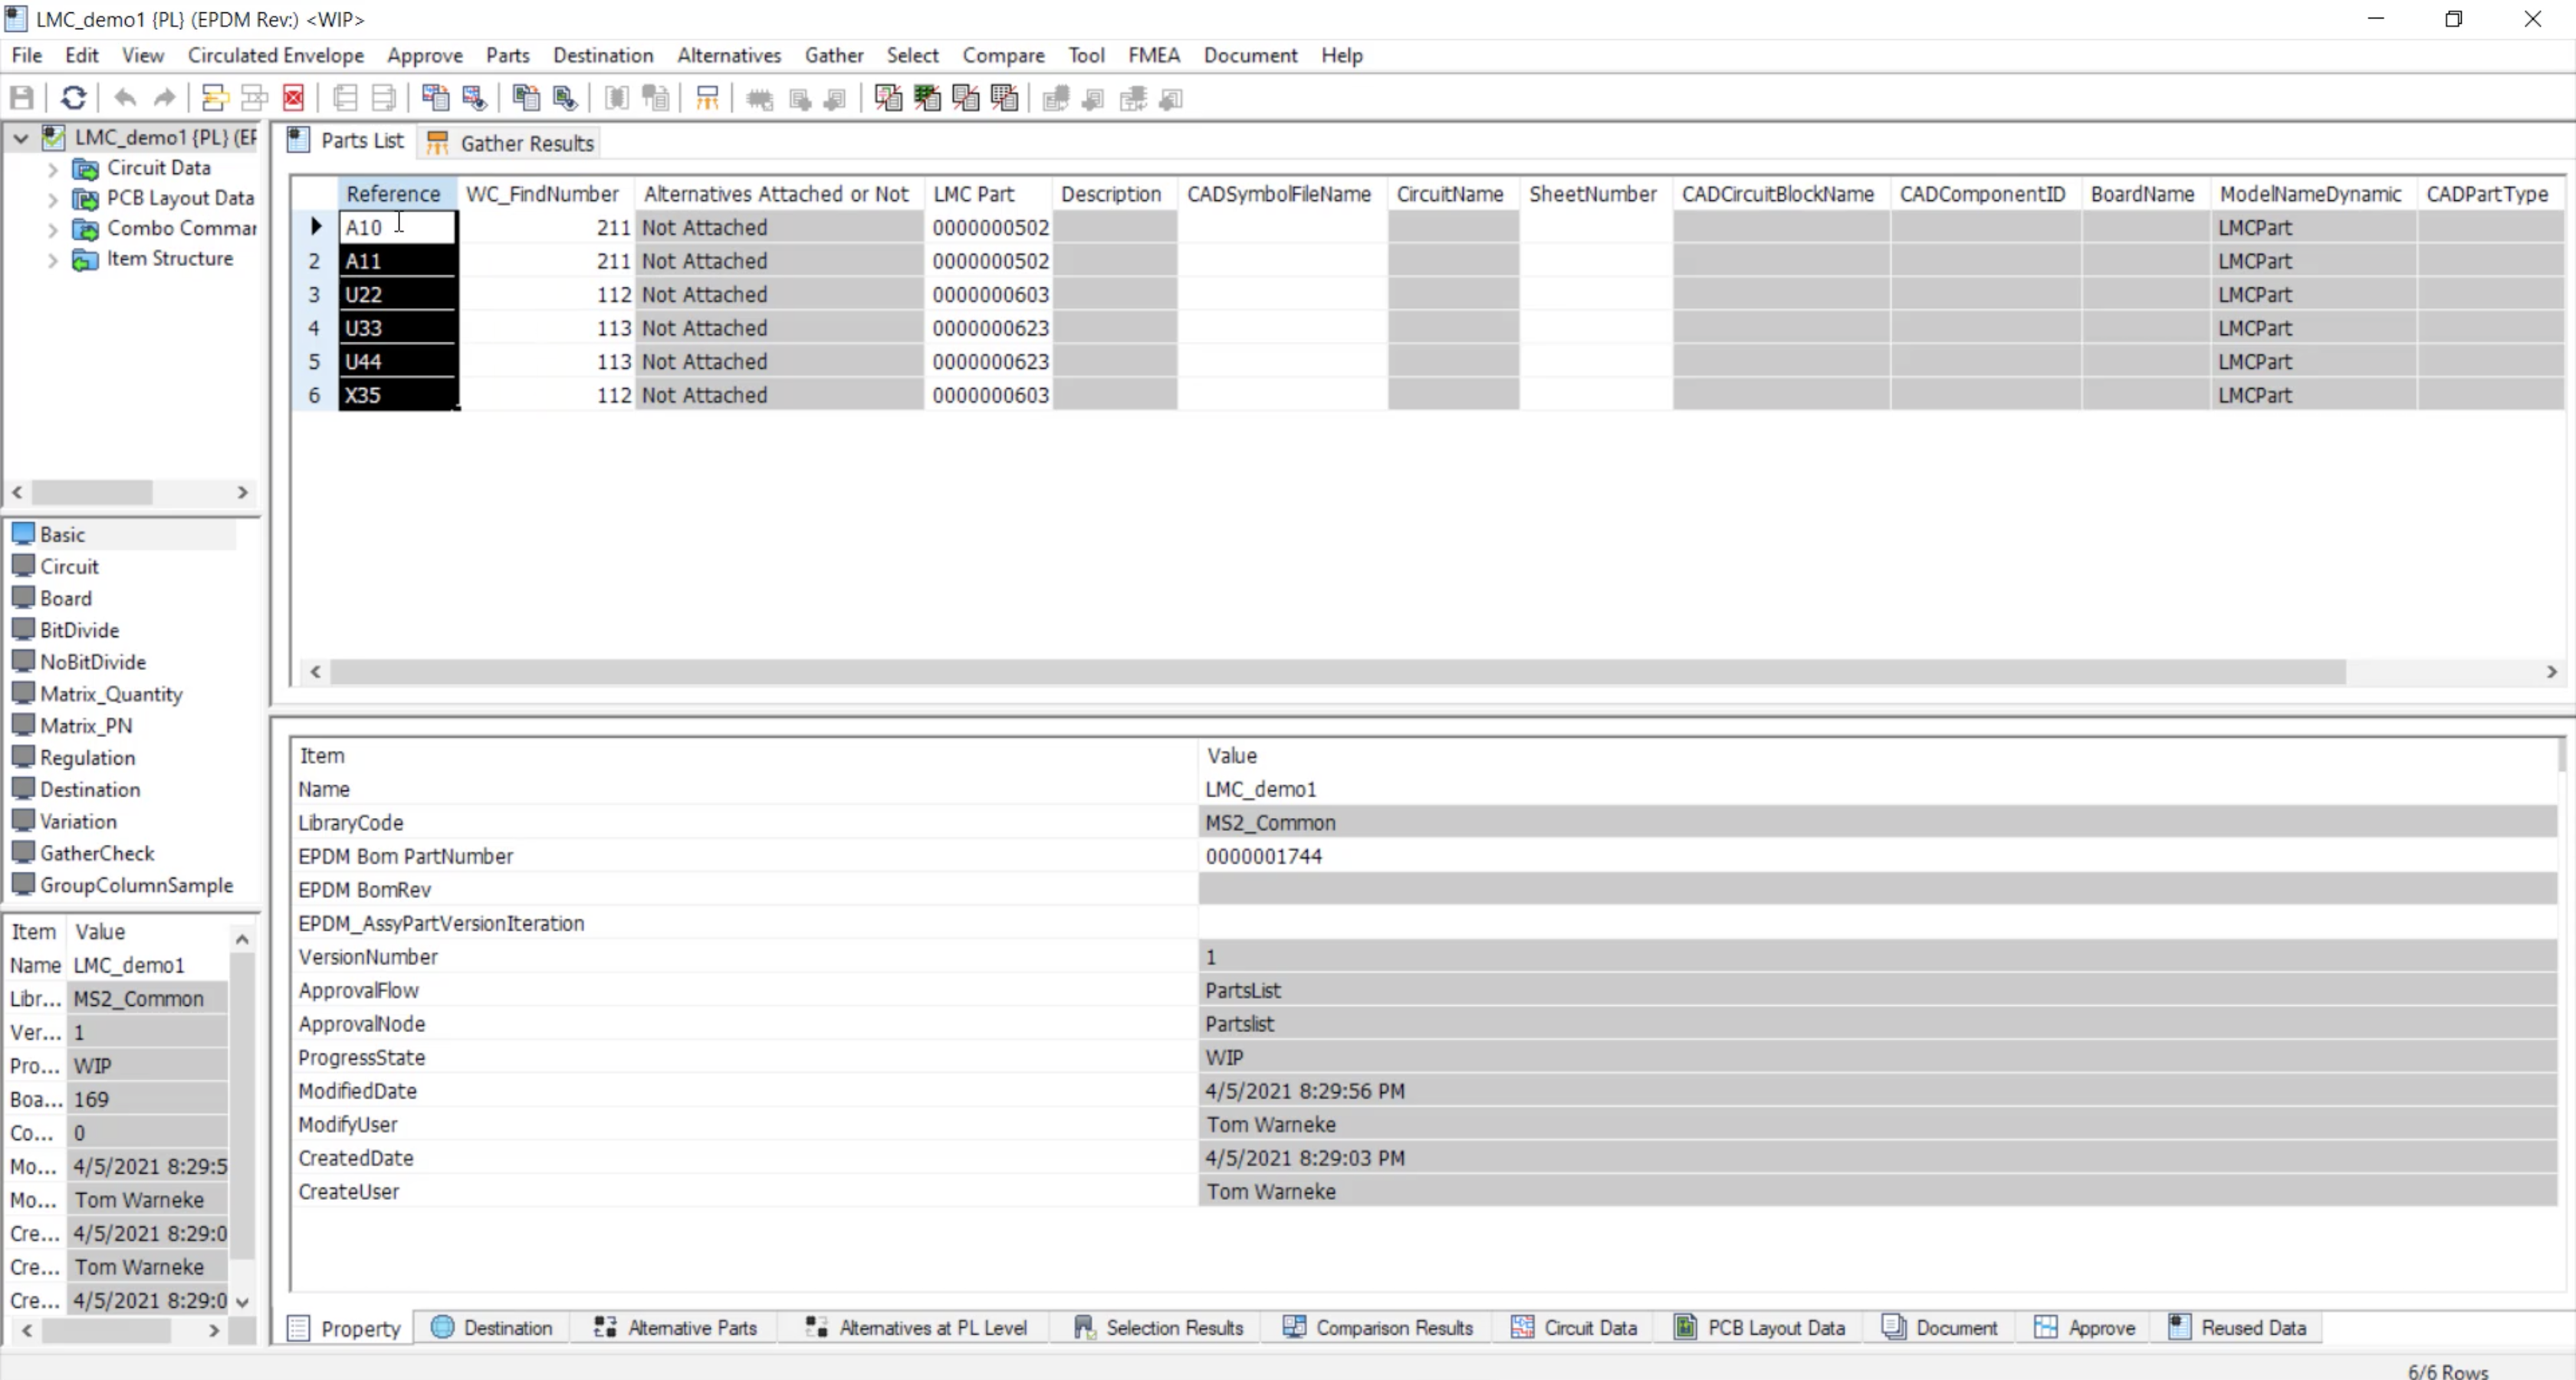Click the Undo arrow icon
The height and width of the screenshot is (1380, 2576).
tap(125, 98)
